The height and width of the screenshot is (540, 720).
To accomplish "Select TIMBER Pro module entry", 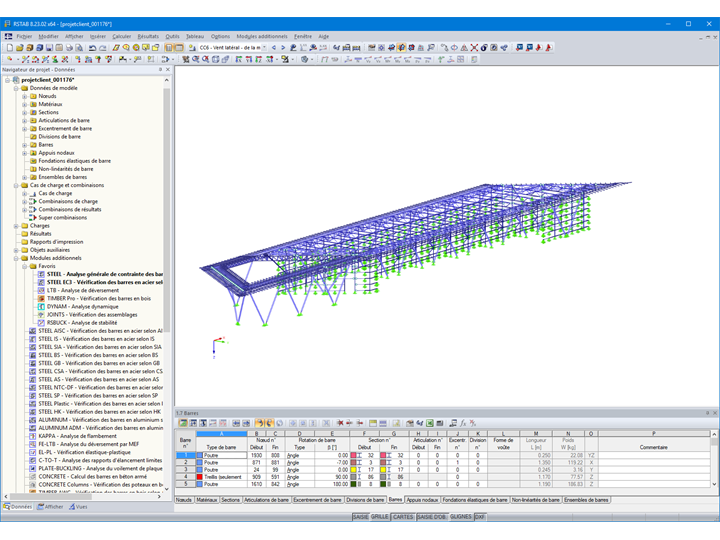I will [x=99, y=298].
